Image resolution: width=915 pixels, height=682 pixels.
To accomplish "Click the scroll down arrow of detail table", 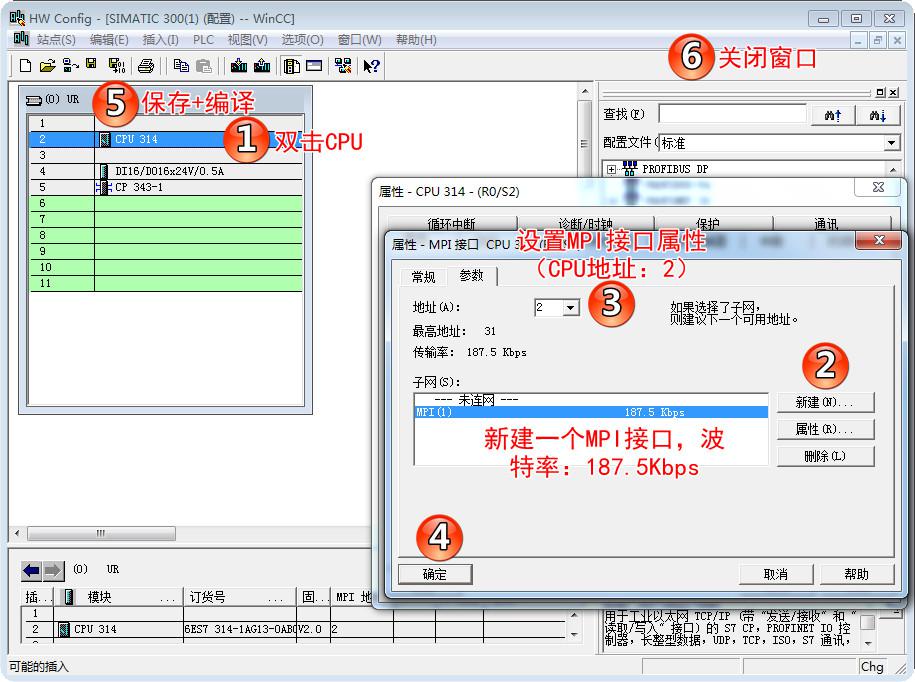I will pyautogui.click(x=574, y=635).
